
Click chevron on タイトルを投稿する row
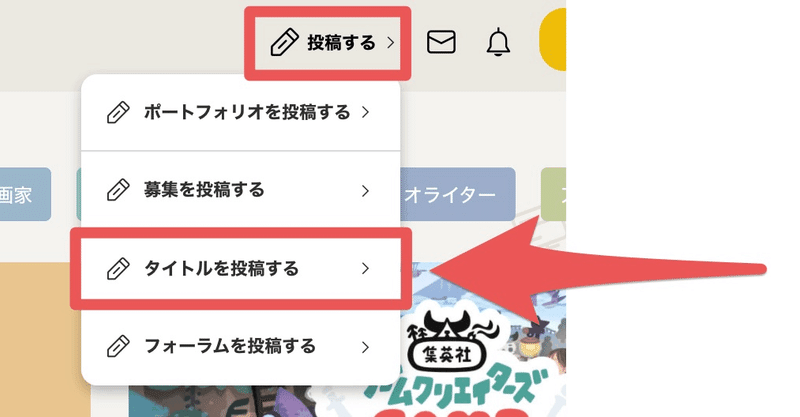[x=365, y=268]
